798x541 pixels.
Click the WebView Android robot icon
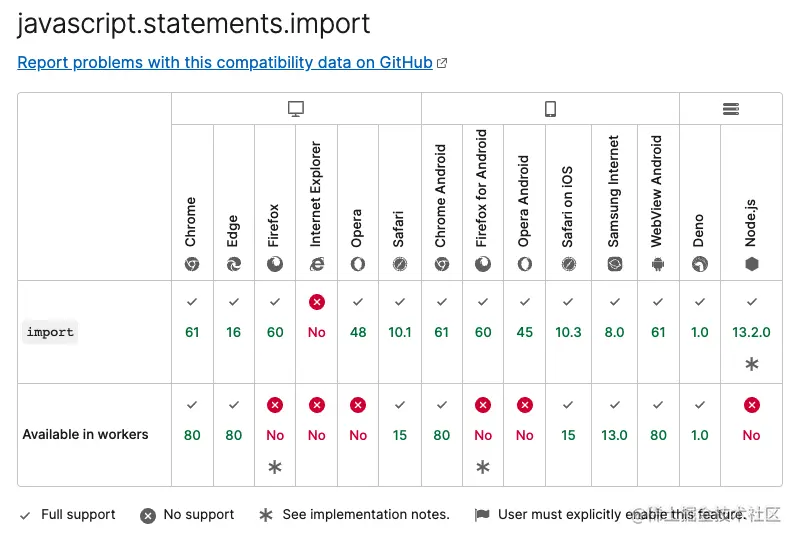point(658,264)
